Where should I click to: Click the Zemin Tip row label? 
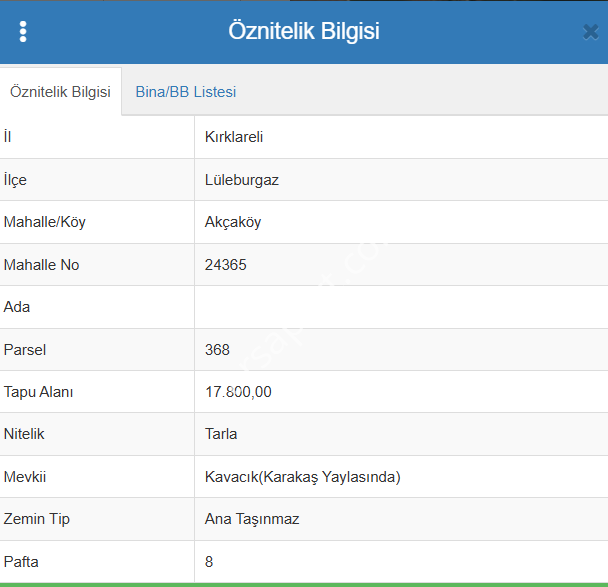[37, 519]
